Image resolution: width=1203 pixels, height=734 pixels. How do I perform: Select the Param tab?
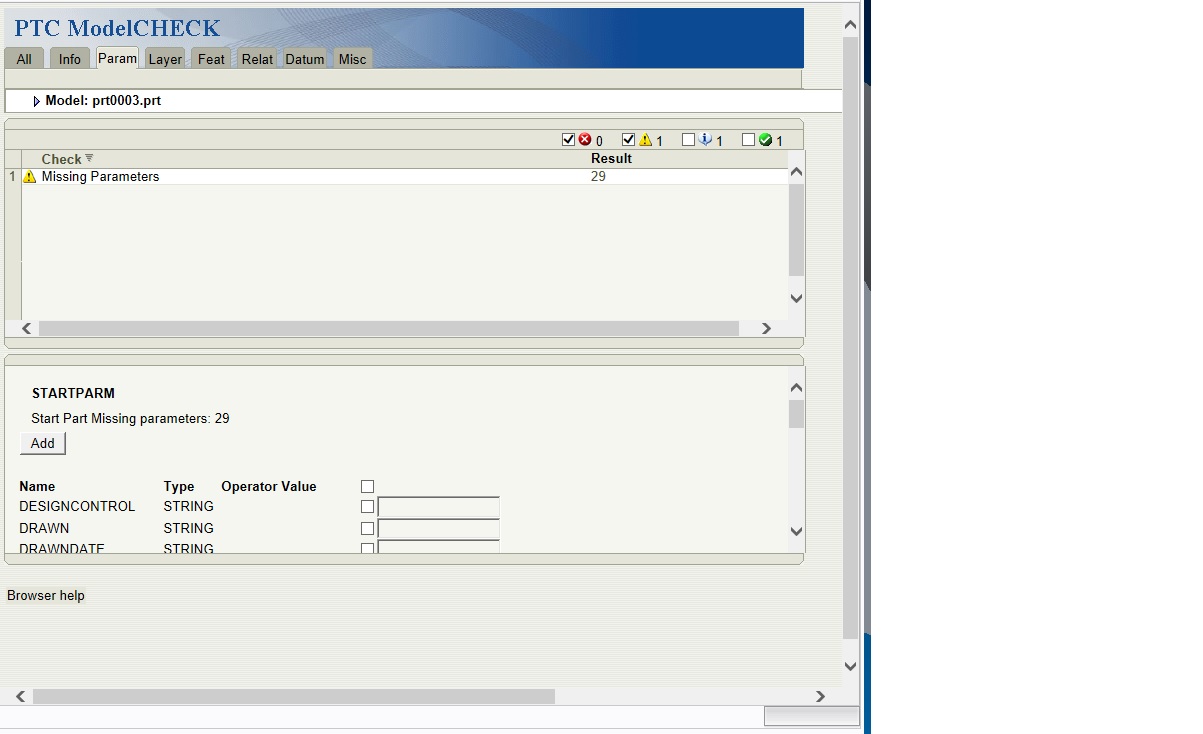[117, 58]
